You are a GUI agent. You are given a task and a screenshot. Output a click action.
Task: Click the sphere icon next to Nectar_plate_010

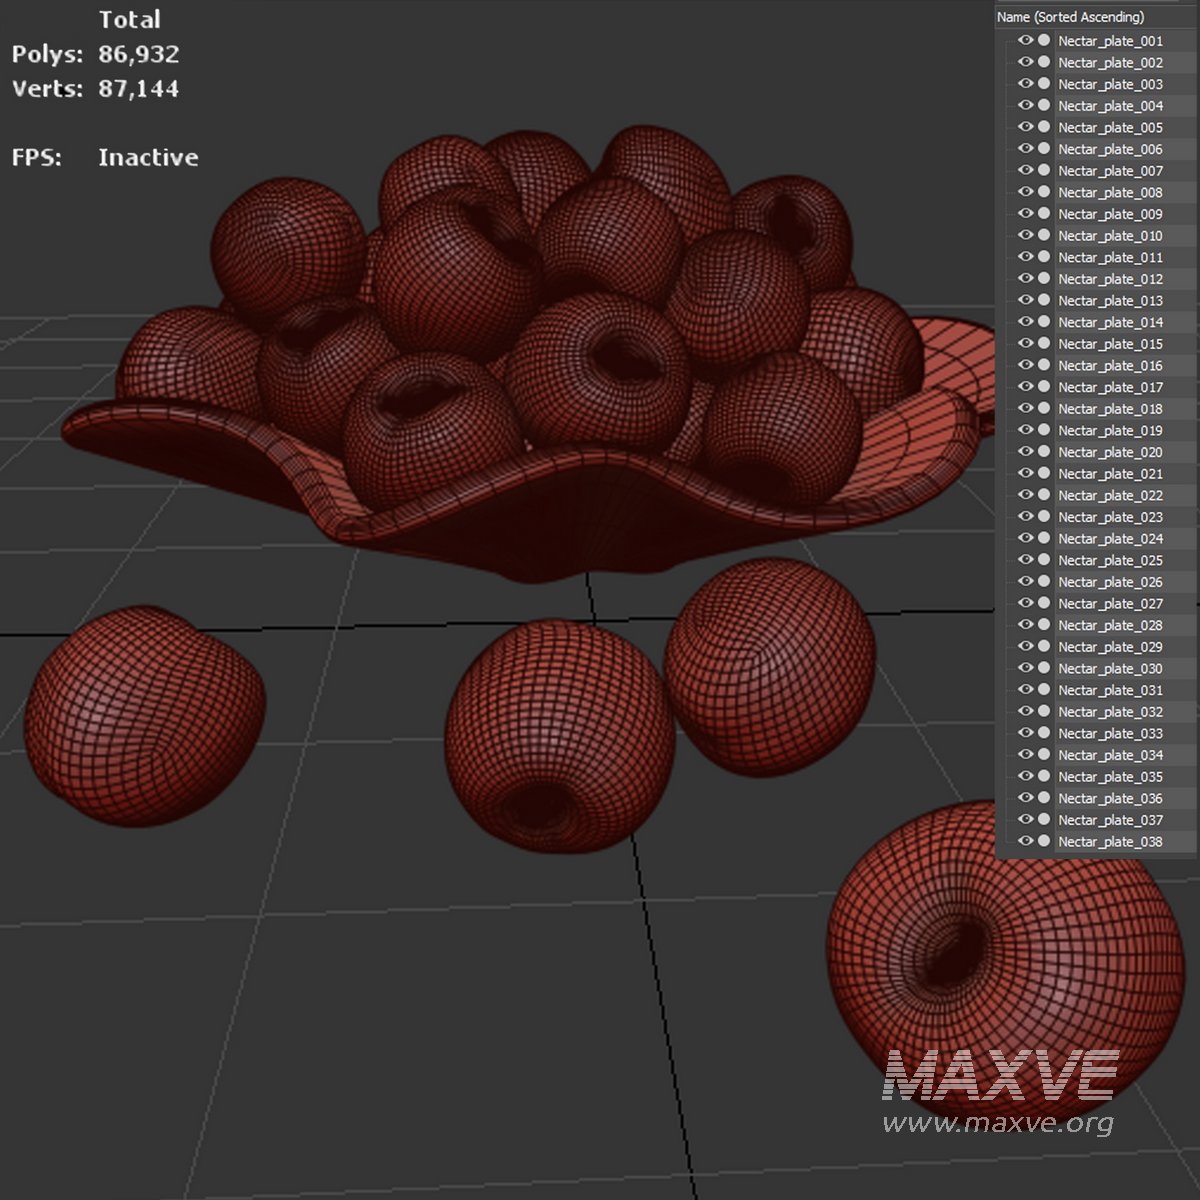tap(1044, 236)
